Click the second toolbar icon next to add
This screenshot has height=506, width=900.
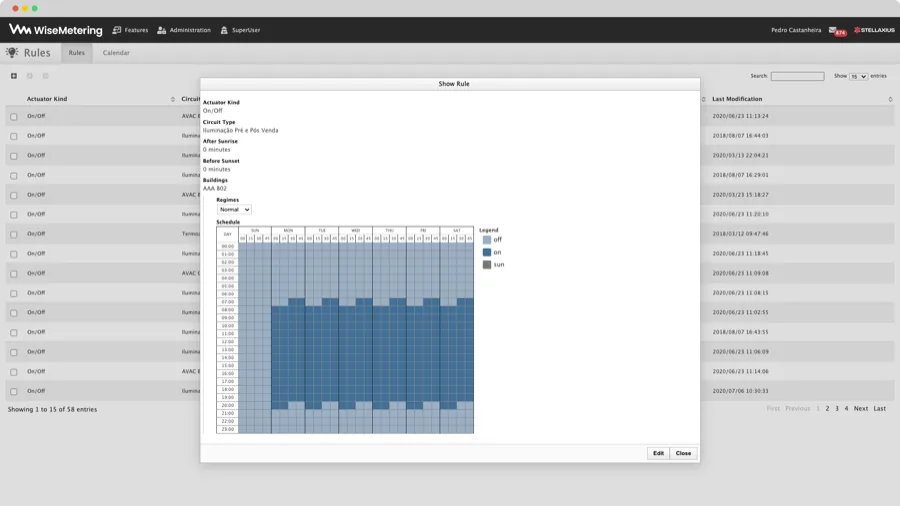[x=30, y=76]
